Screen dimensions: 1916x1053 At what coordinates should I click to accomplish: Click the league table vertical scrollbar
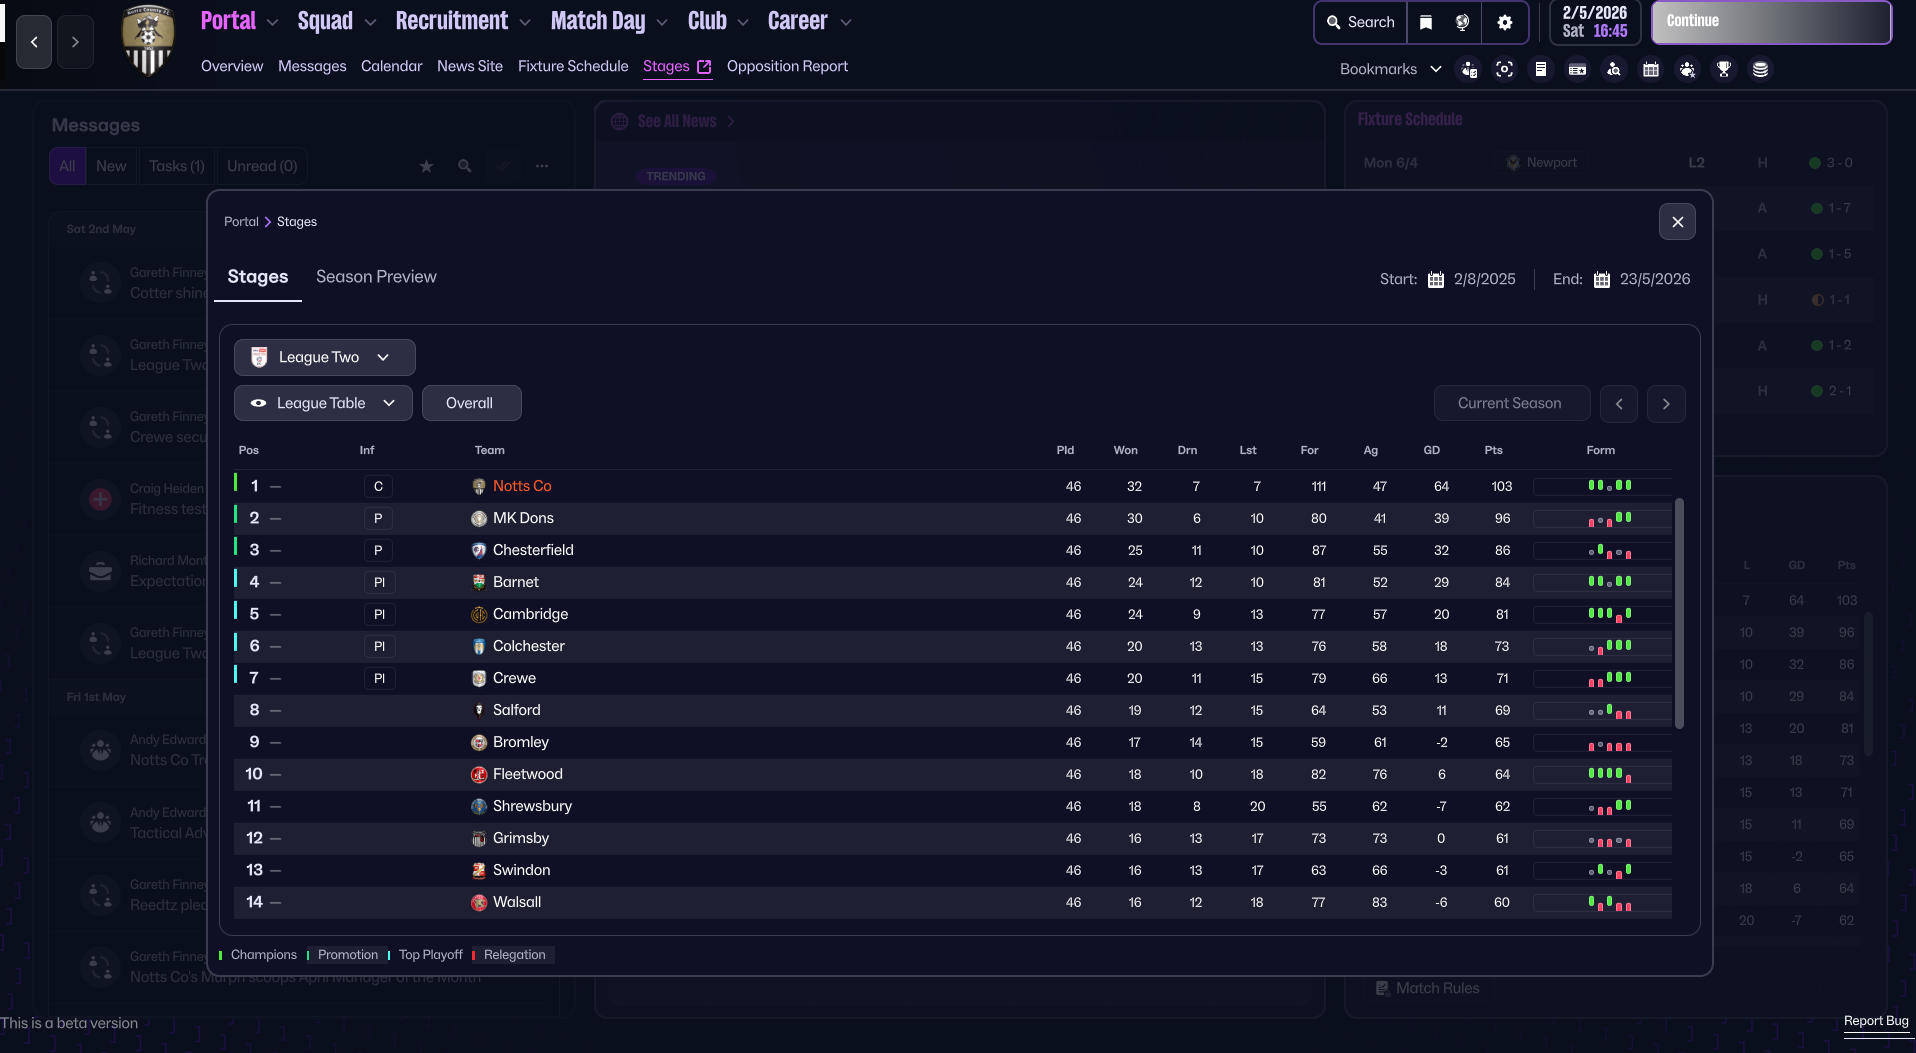pyautogui.click(x=1679, y=612)
